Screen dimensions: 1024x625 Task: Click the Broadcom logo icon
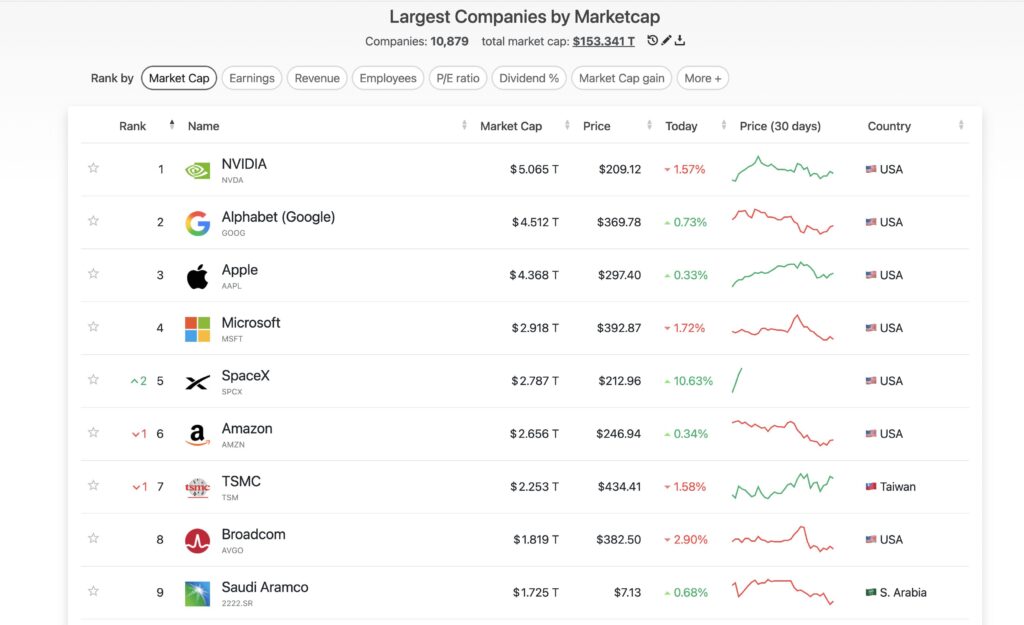(x=197, y=541)
